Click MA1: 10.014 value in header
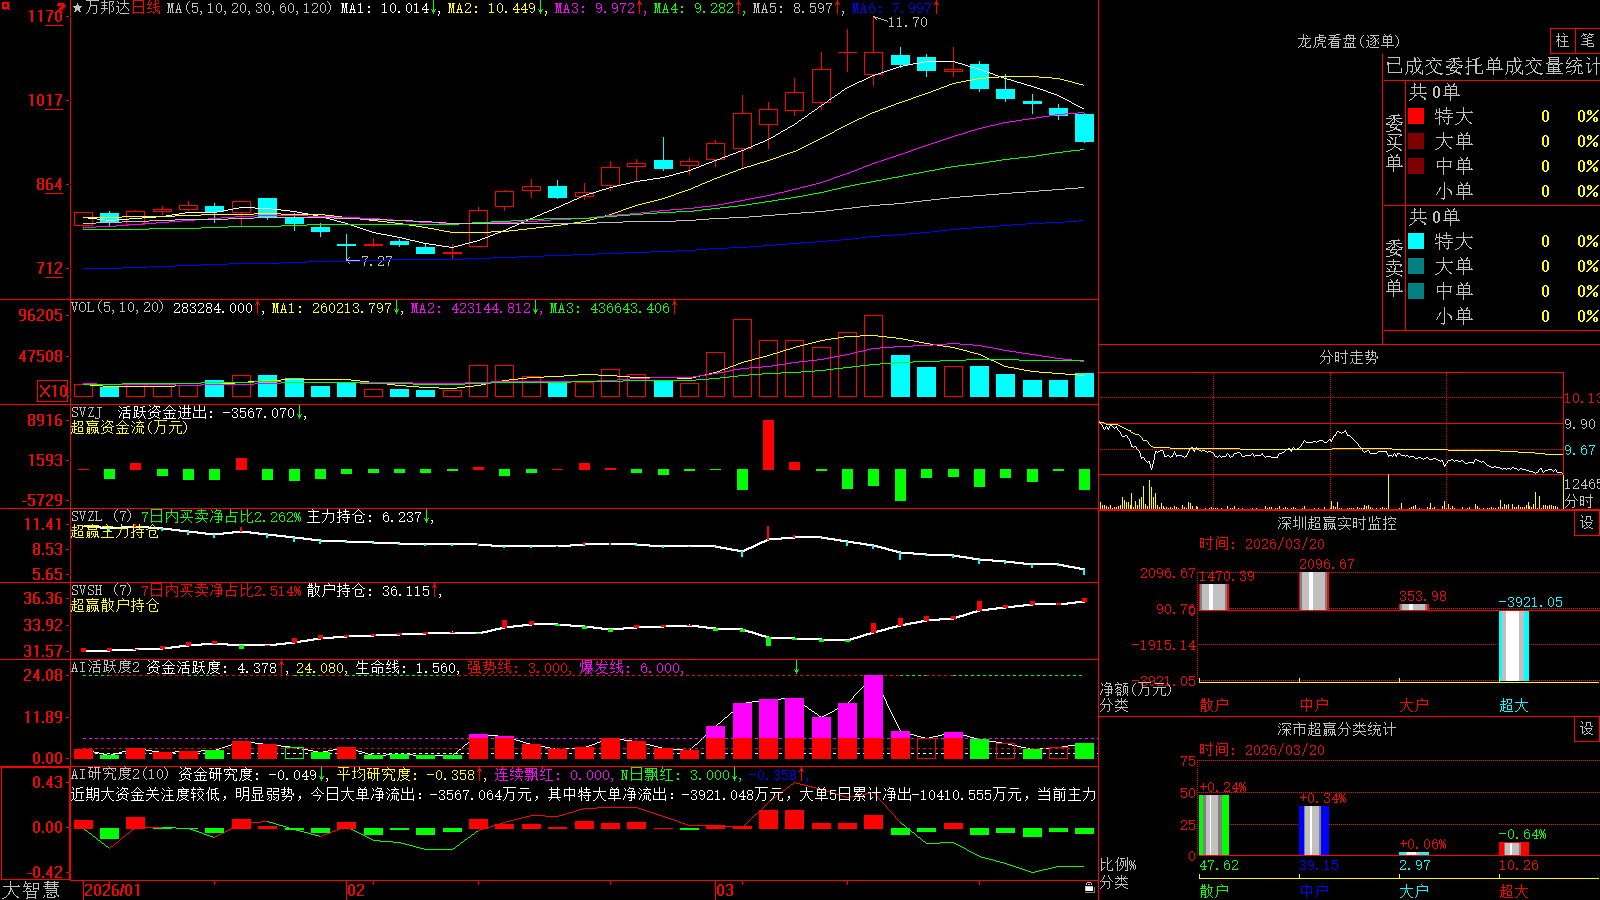Viewport: 1600px width, 900px height. [x=384, y=8]
